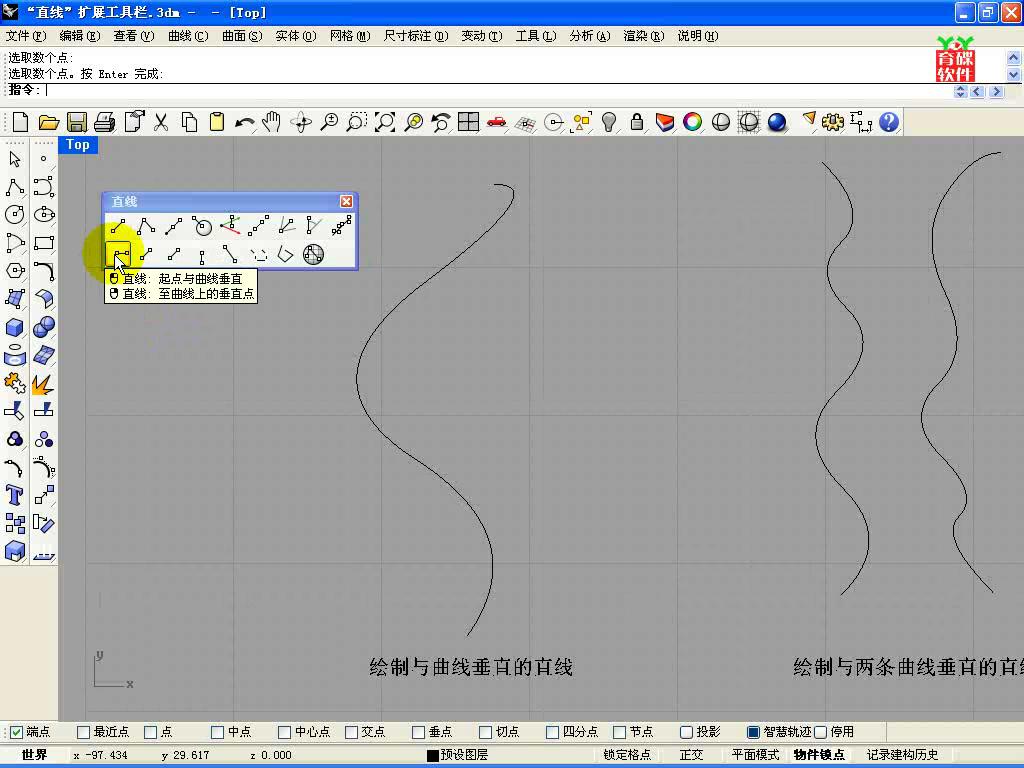Select the circle tool in left sidebar
The height and width of the screenshot is (768, 1024).
14,214
